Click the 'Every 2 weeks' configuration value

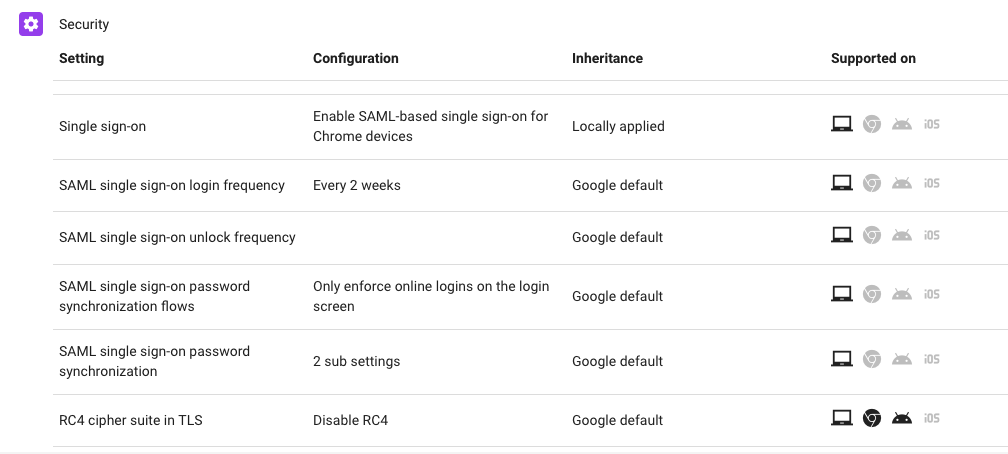coord(357,185)
